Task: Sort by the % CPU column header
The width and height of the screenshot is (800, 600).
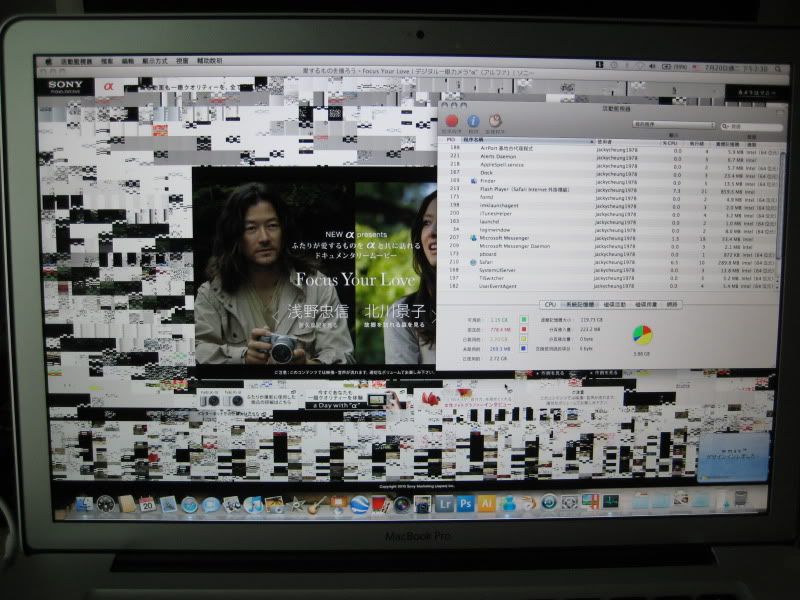Action: pyautogui.click(x=670, y=143)
